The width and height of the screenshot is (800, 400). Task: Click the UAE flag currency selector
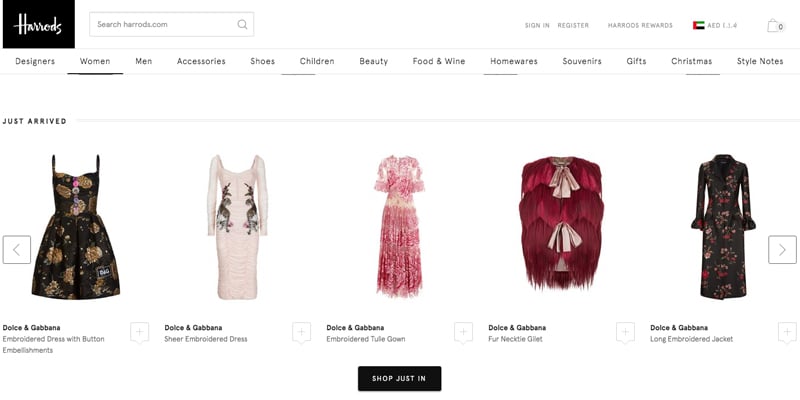[x=698, y=25]
